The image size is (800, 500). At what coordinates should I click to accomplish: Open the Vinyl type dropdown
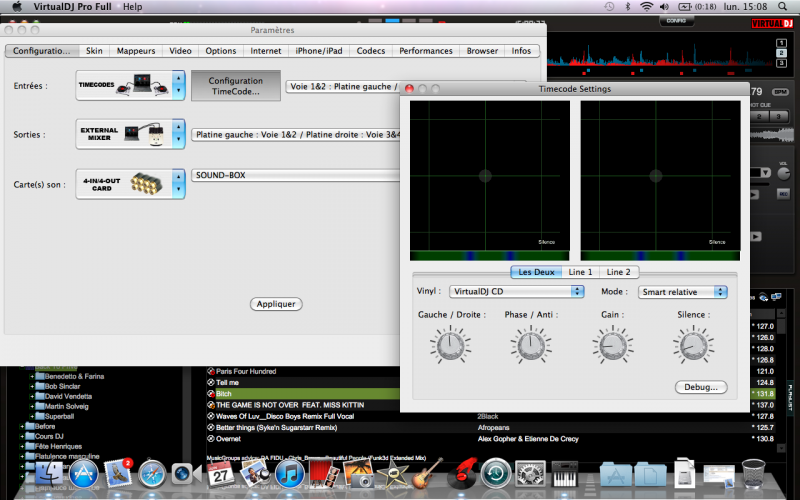point(516,291)
